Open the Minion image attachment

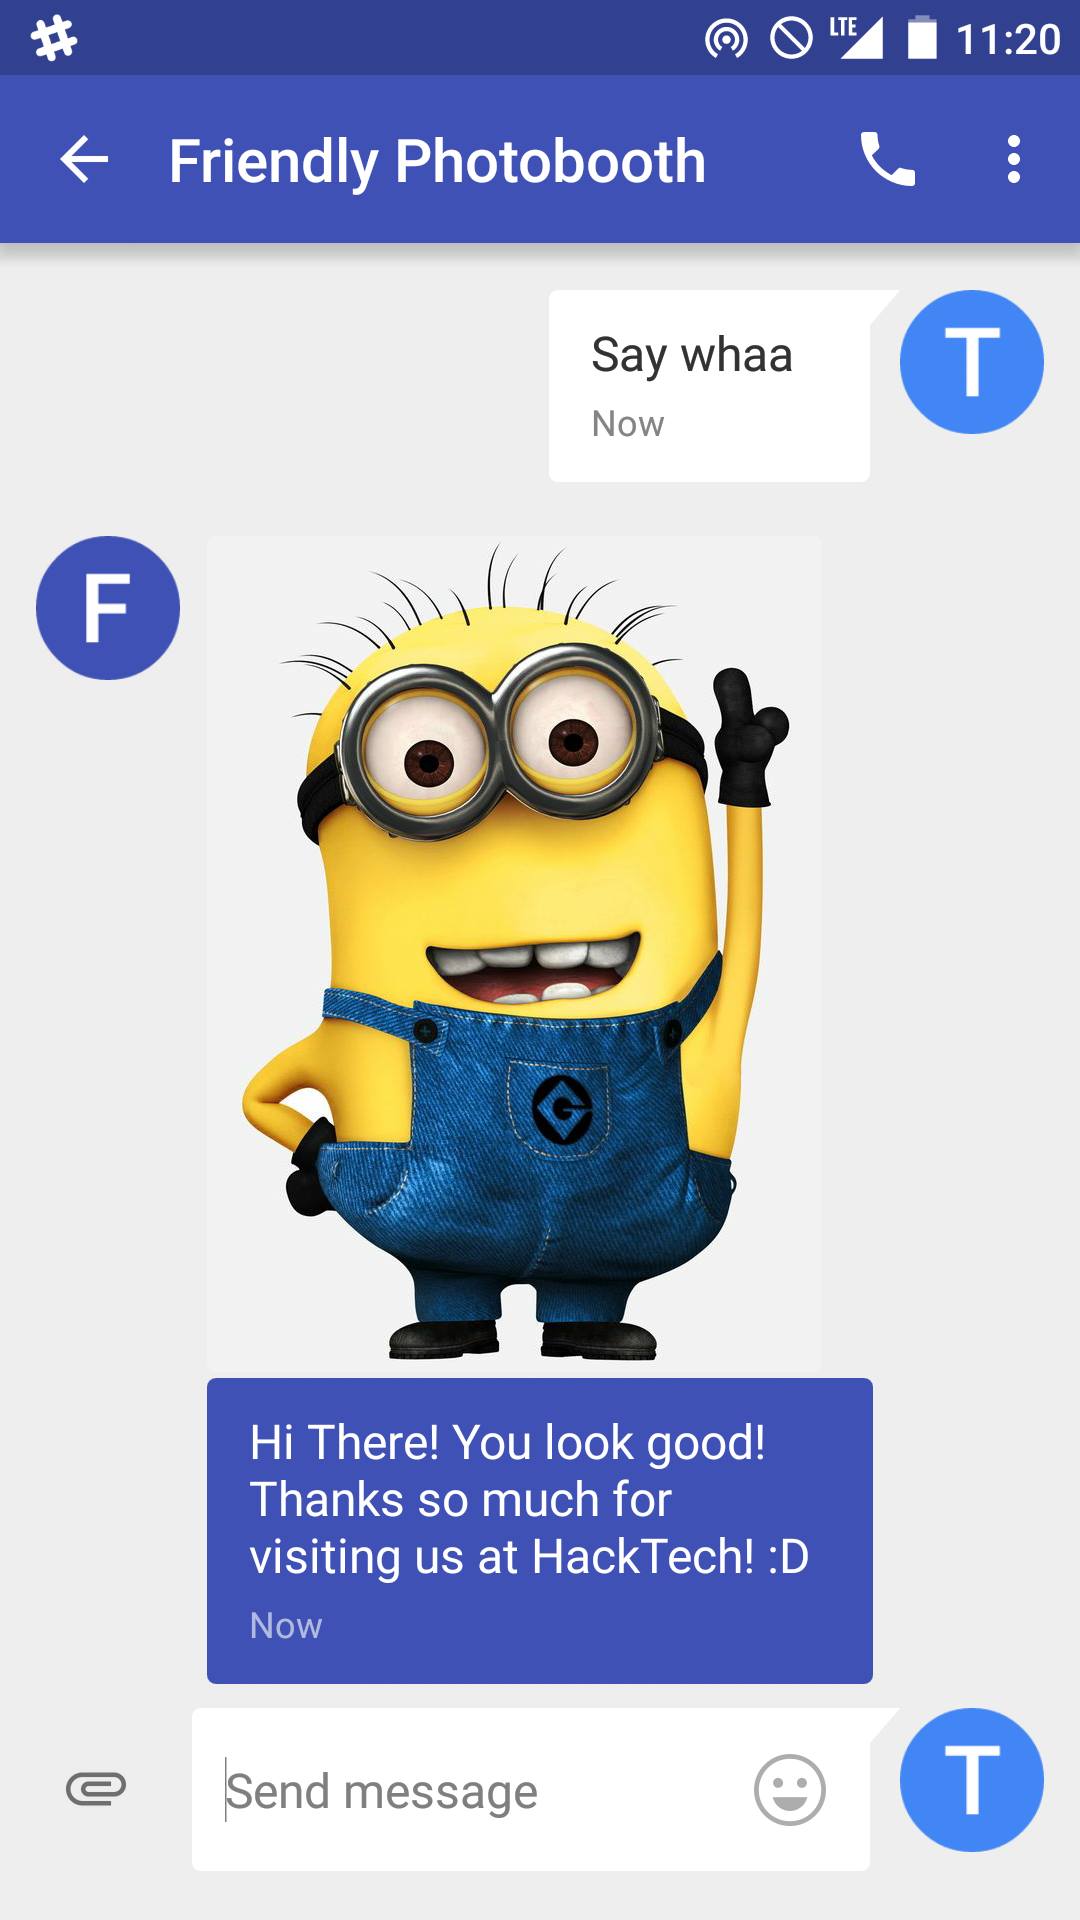(x=514, y=954)
